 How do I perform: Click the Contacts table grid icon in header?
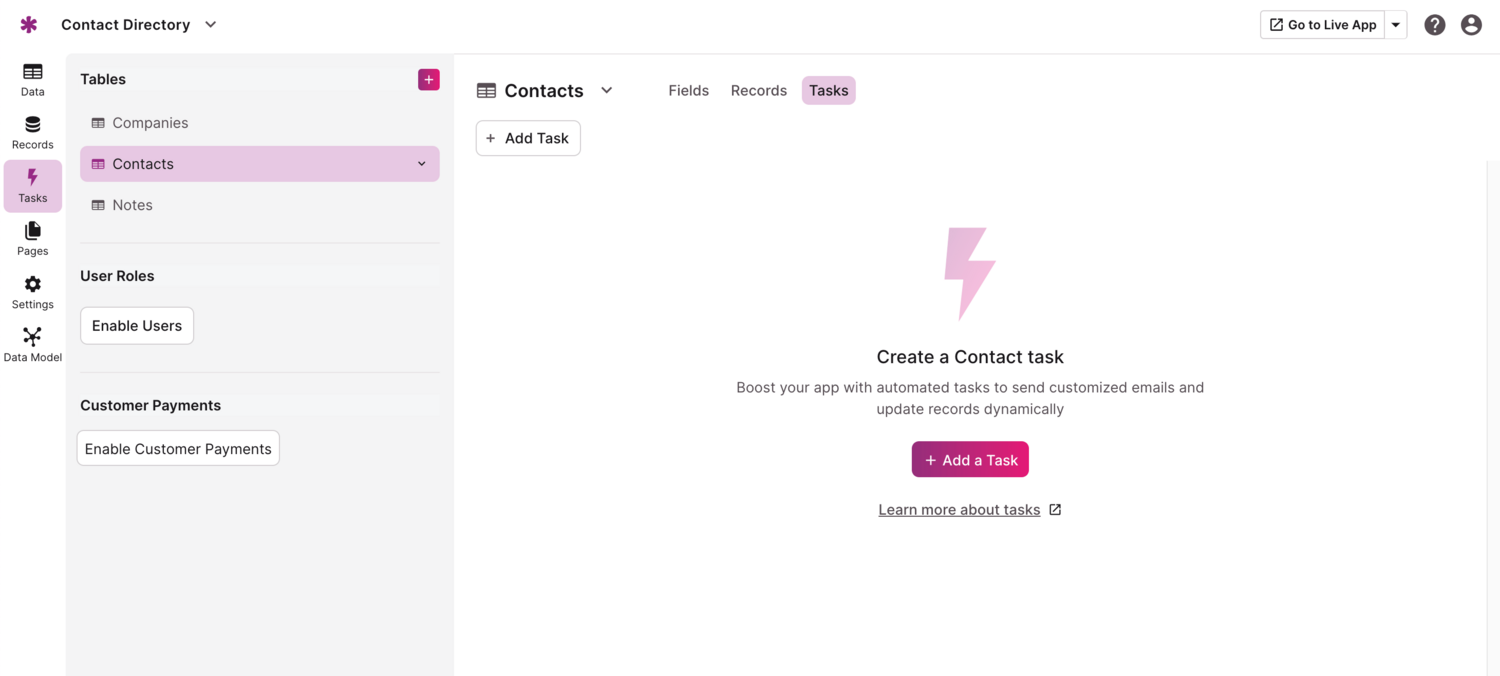pos(486,91)
